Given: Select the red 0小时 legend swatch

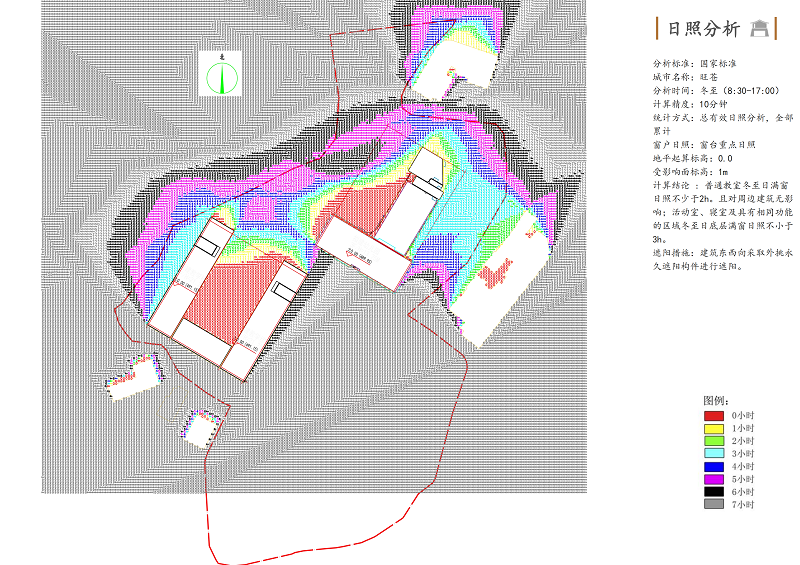Looking at the screenshot, I should click(x=713, y=414).
